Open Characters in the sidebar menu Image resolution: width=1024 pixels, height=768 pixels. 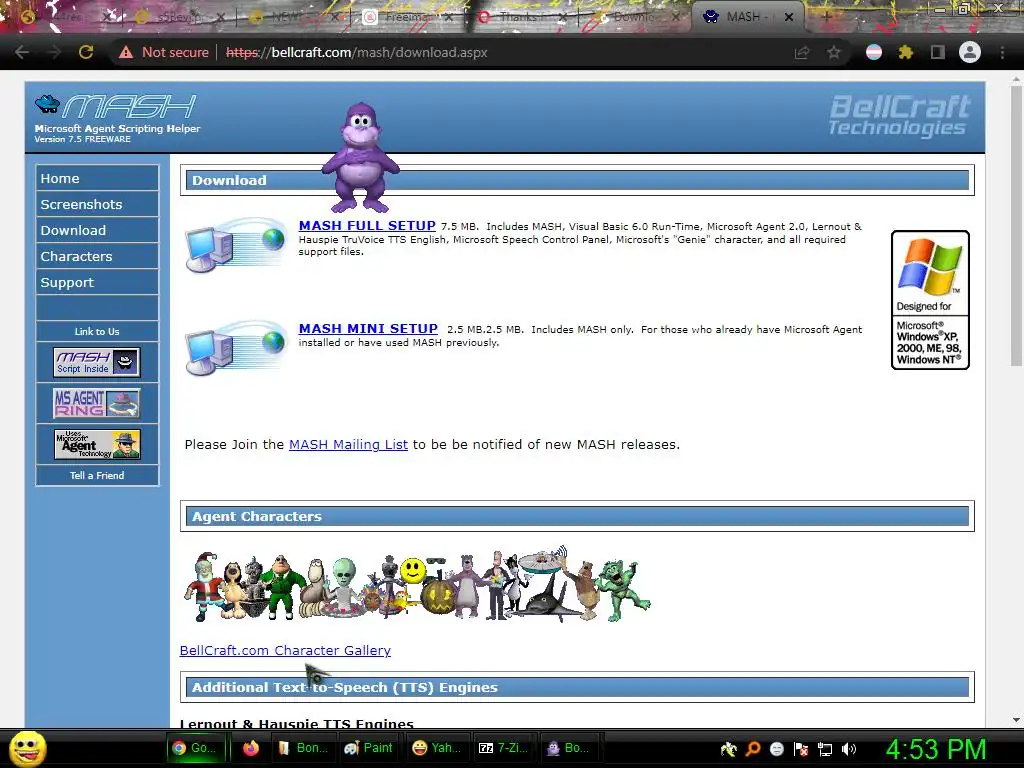(97, 257)
